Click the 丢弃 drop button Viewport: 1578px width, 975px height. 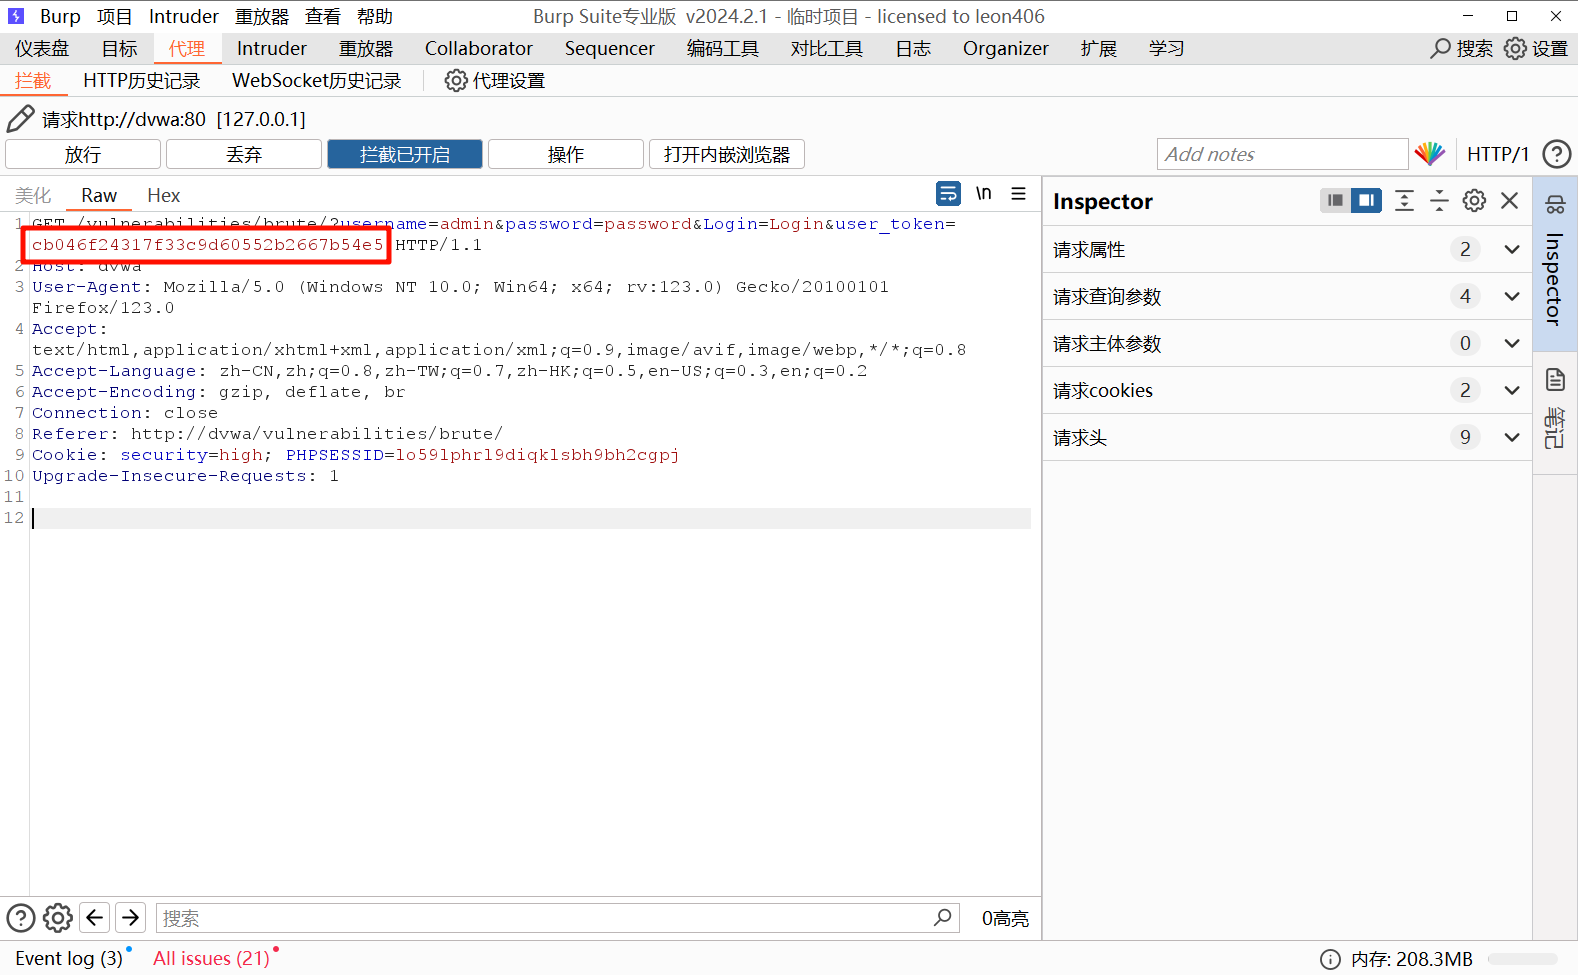[x=244, y=154]
